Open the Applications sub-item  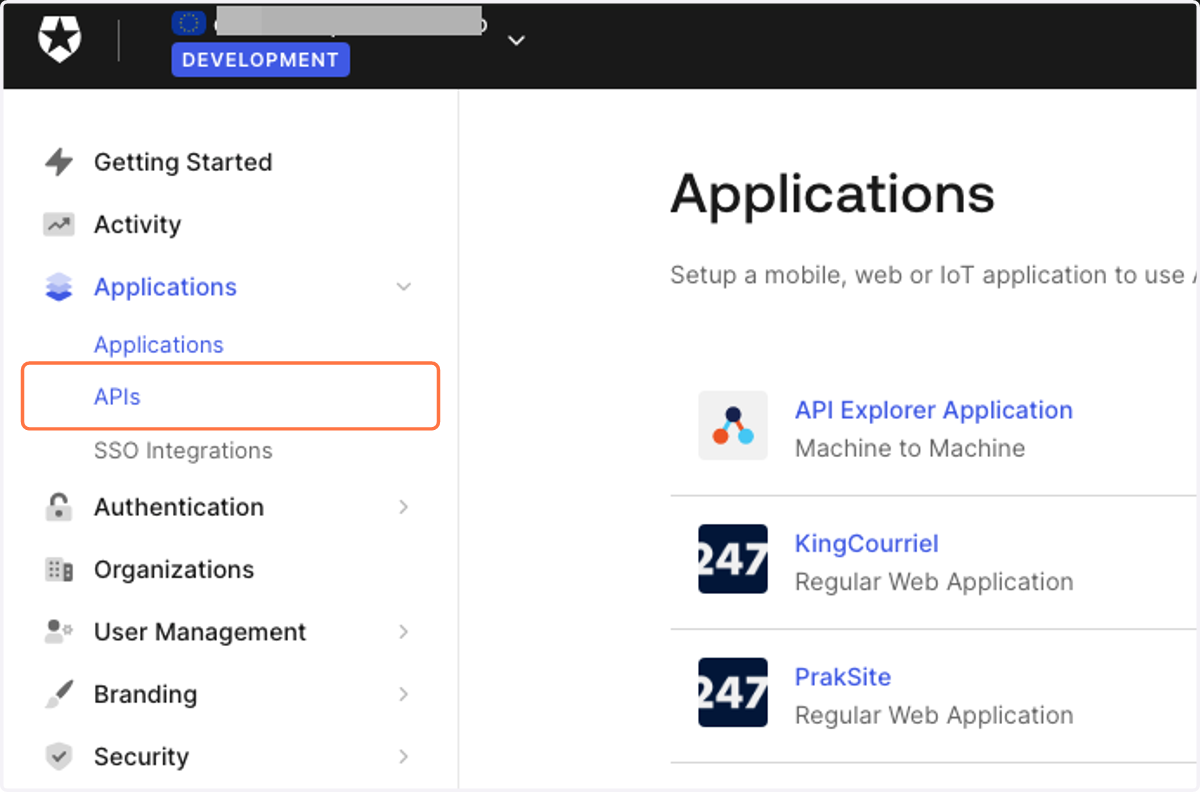click(x=159, y=344)
